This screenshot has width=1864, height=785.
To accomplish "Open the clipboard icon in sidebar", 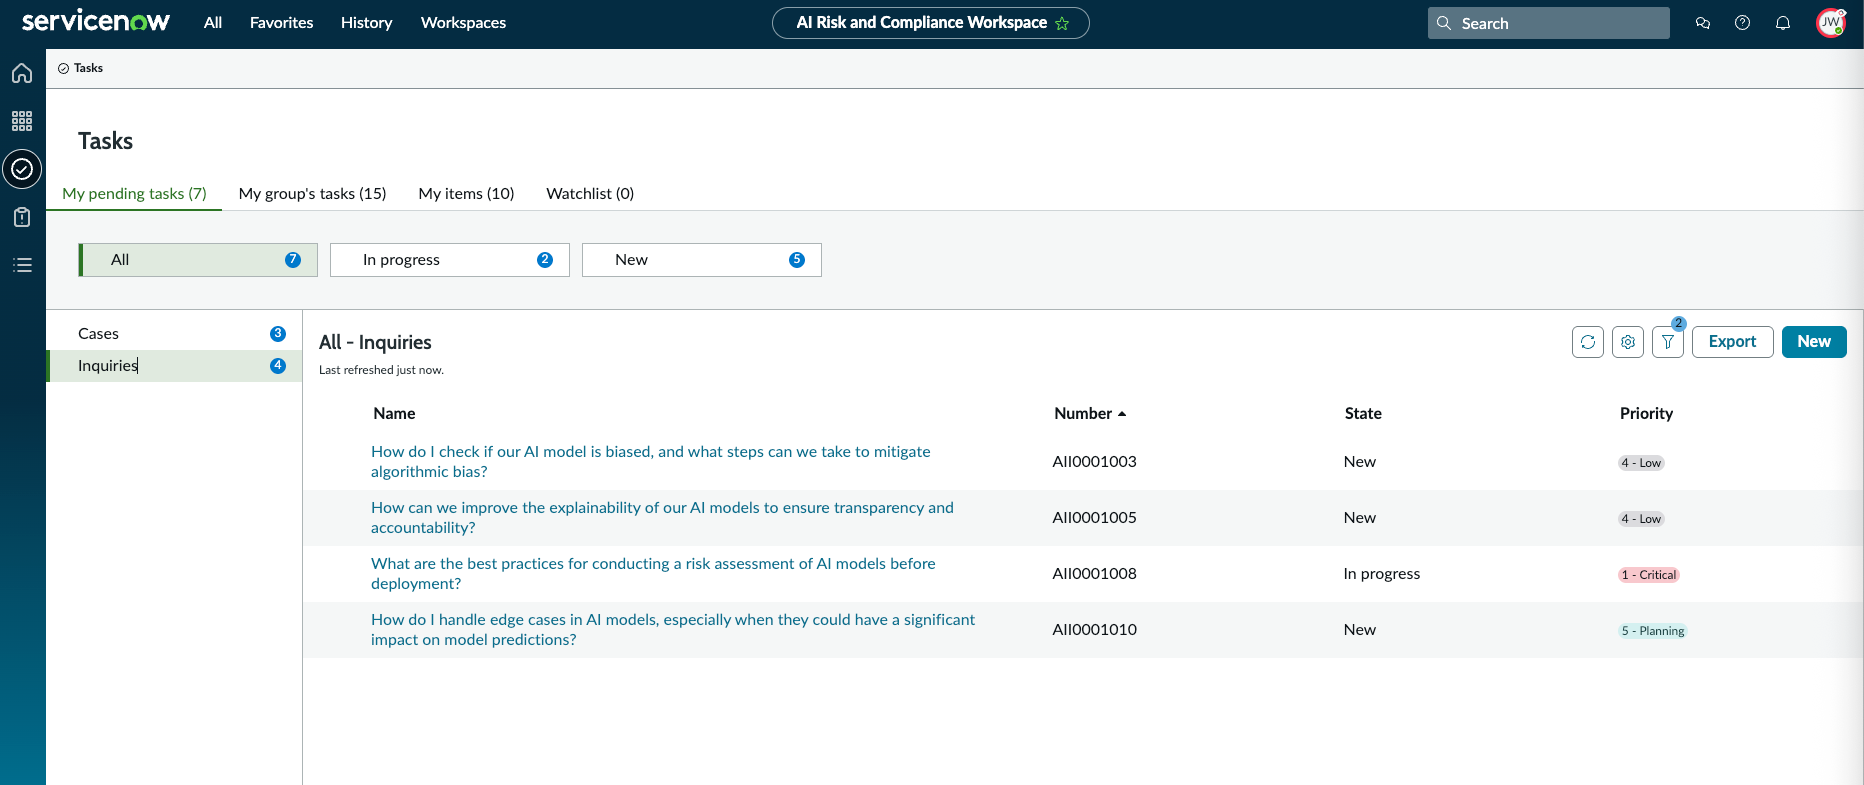I will tap(22, 217).
